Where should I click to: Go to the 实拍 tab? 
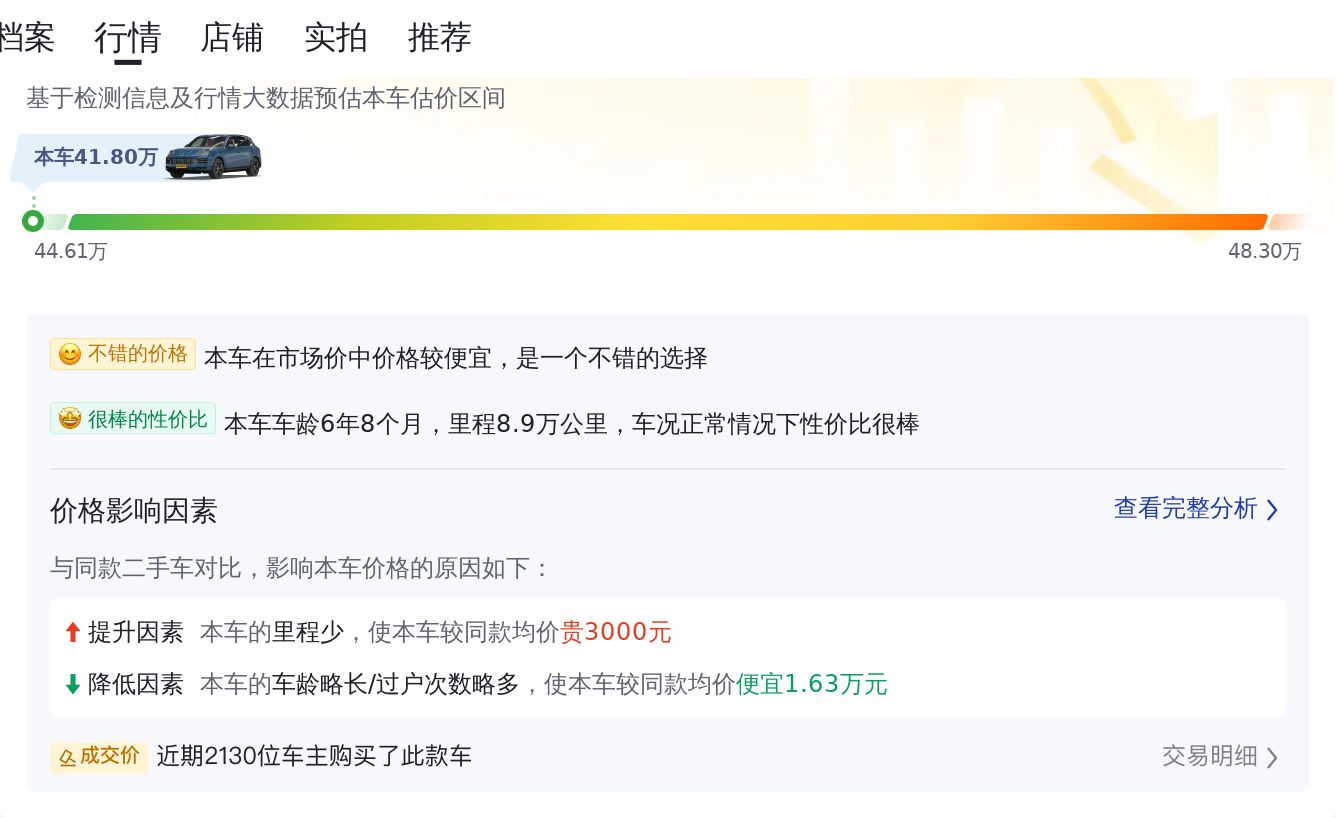pyautogui.click(x=336, y=38)
